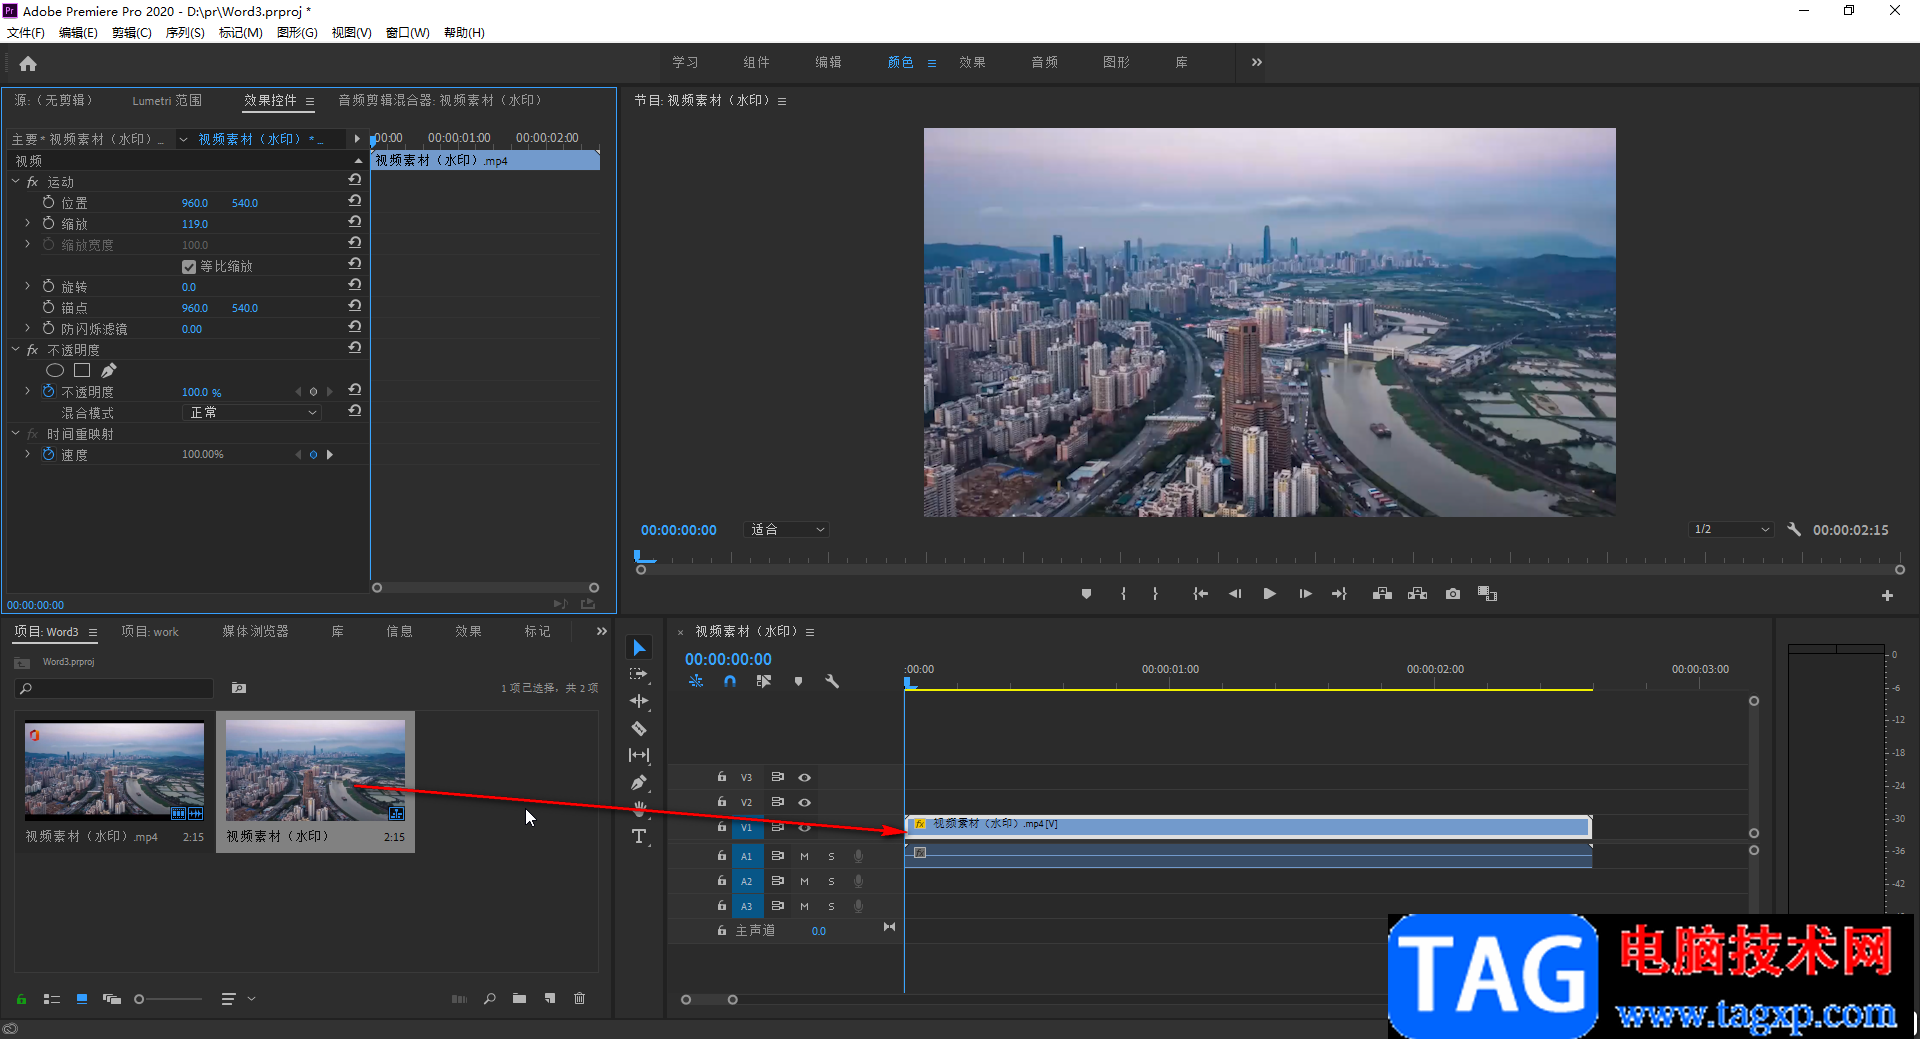Click the Extract icon
The height and width of the screenshot is (1039, 1920).
pos(1417,594)
